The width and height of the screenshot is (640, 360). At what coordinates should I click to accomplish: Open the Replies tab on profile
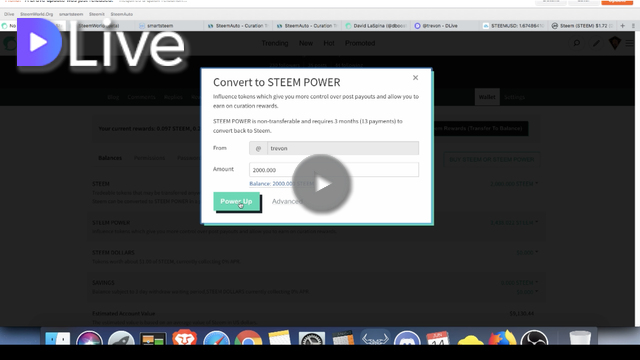tap(173, 97)
